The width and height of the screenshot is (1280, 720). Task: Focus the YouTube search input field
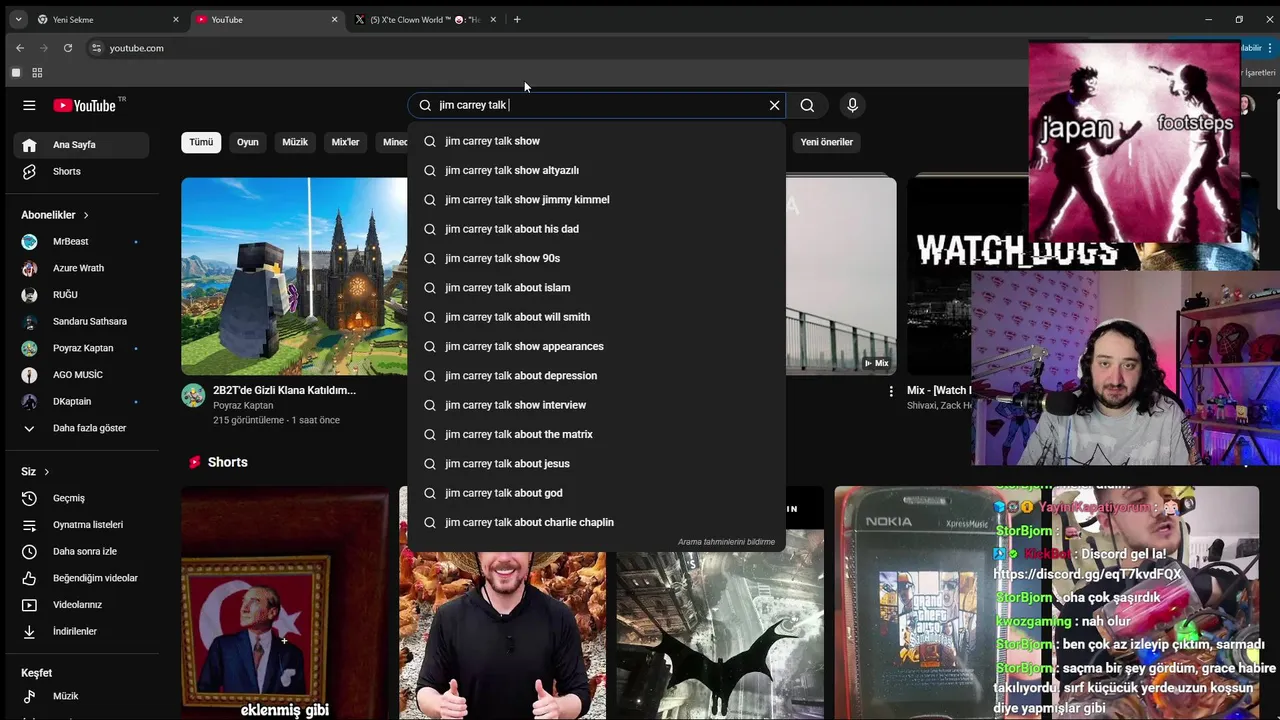598,105
